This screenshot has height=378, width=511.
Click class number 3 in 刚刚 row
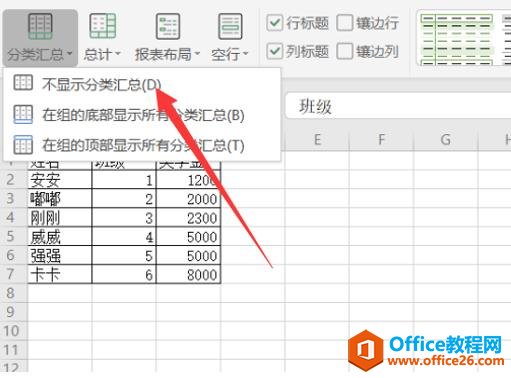point(124,218)
